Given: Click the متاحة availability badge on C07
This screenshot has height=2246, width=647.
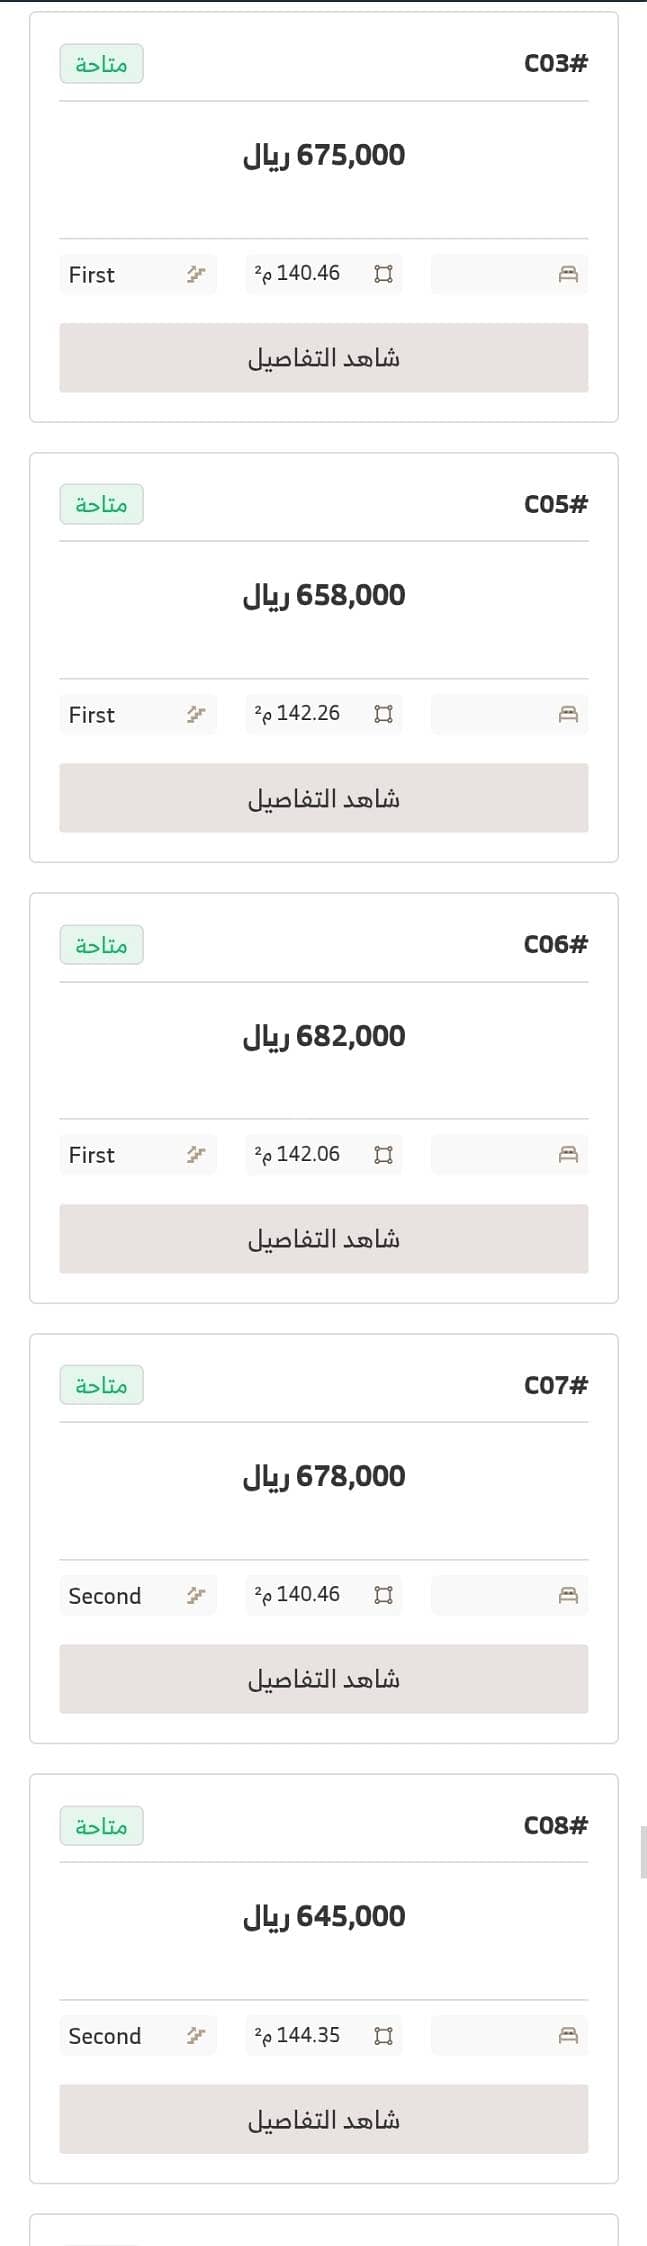Looking at the screenshot, I should [x=101, y=1385].
